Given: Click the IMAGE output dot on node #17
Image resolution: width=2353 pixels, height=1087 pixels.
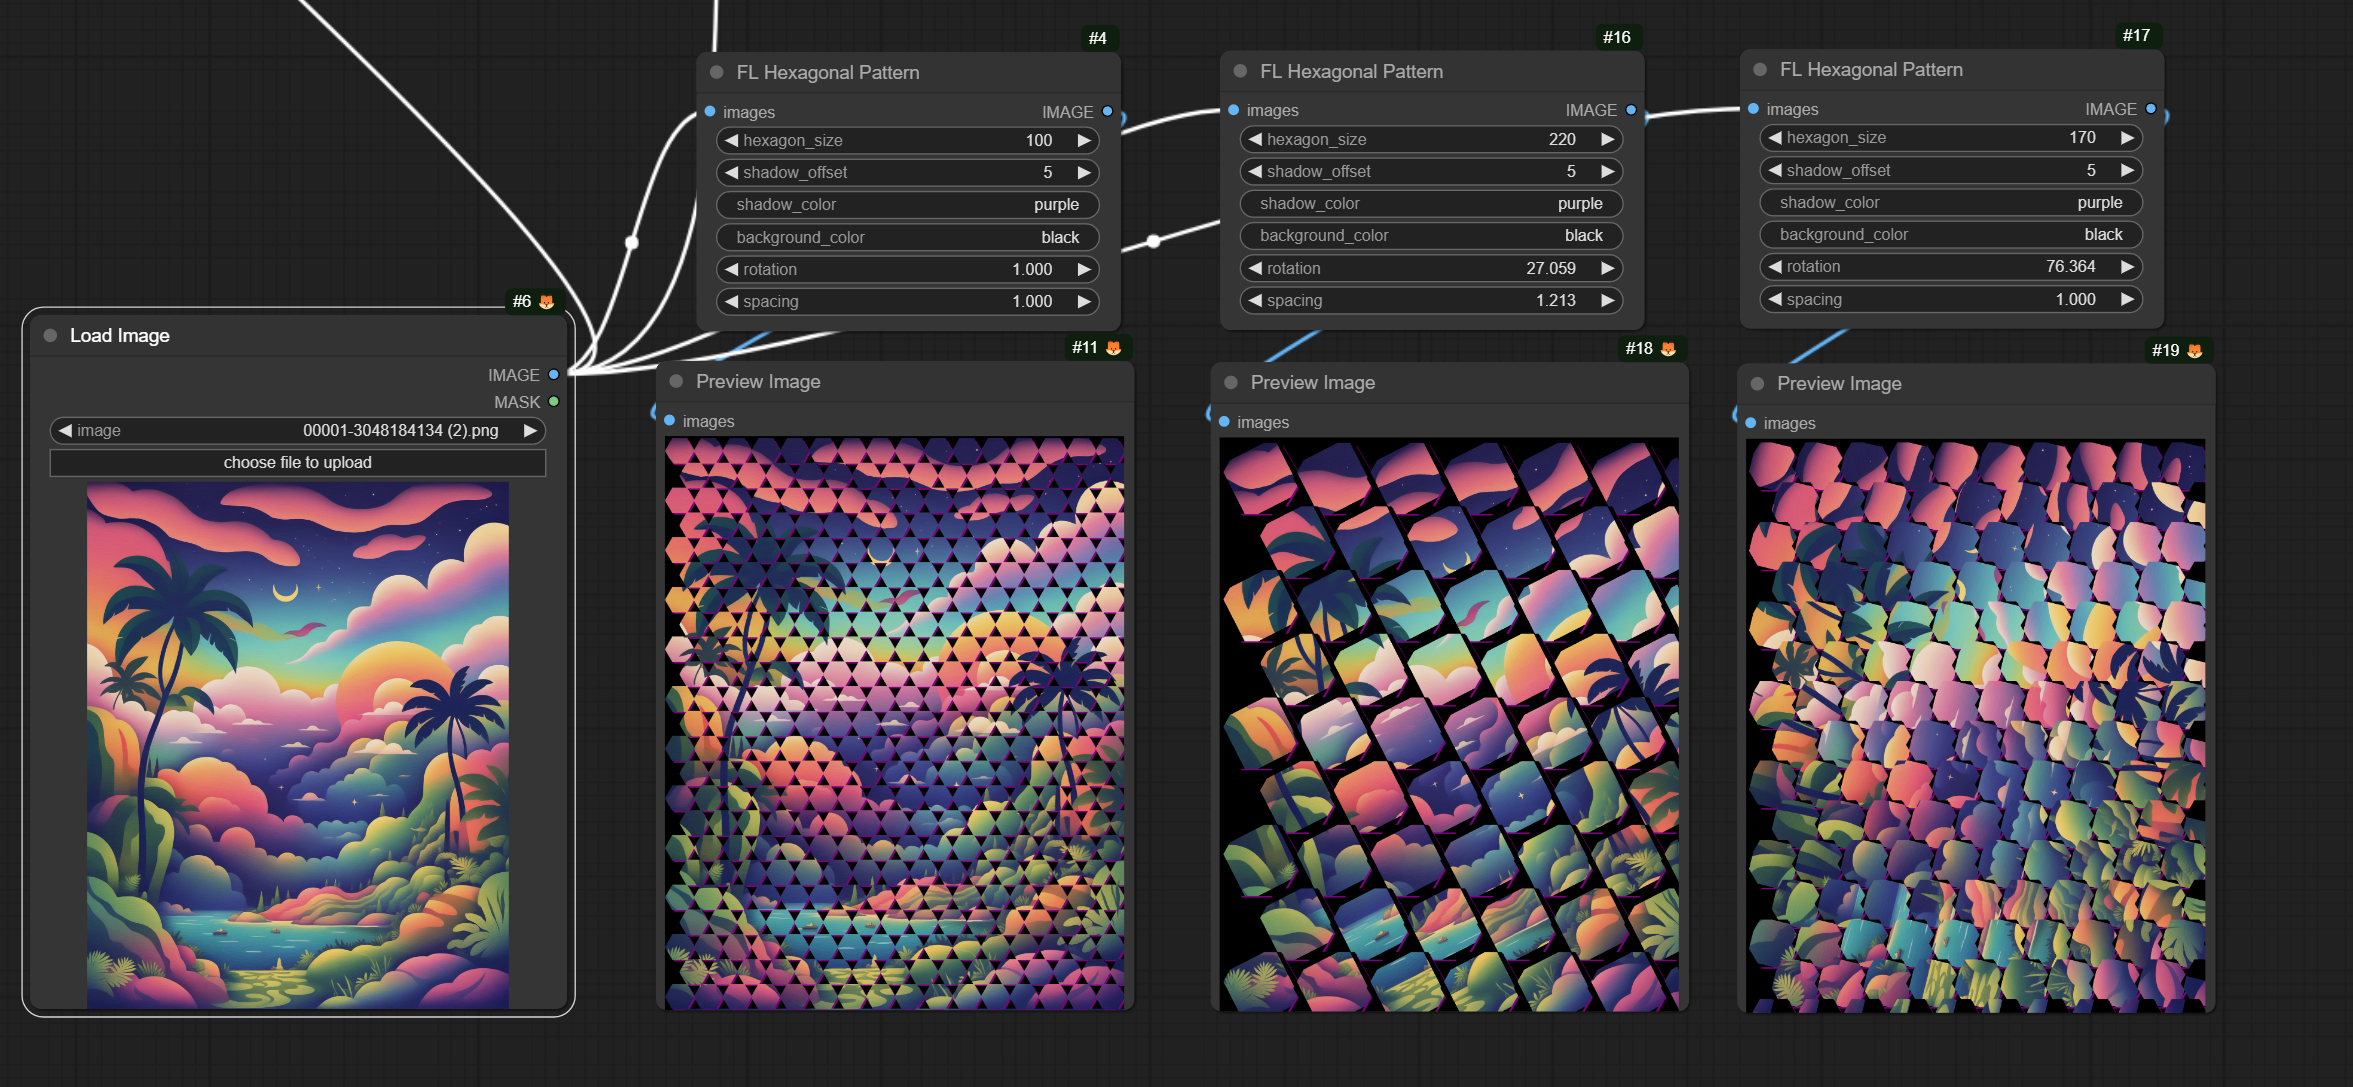Looking at the screenshot, I should tap(2151, 109).
